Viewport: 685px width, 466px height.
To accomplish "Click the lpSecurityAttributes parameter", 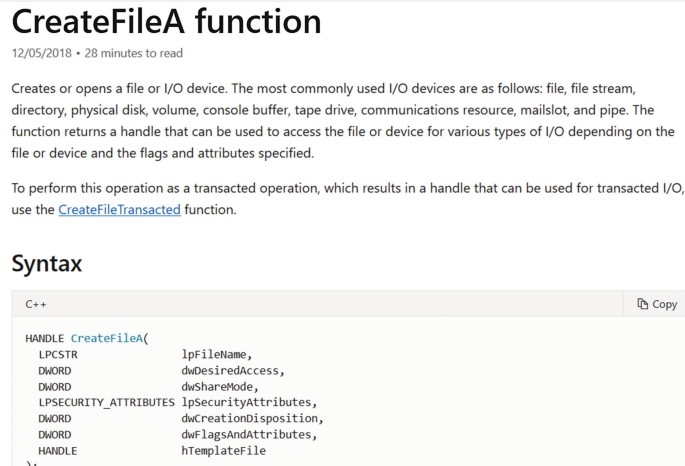I will coord(246,402).
